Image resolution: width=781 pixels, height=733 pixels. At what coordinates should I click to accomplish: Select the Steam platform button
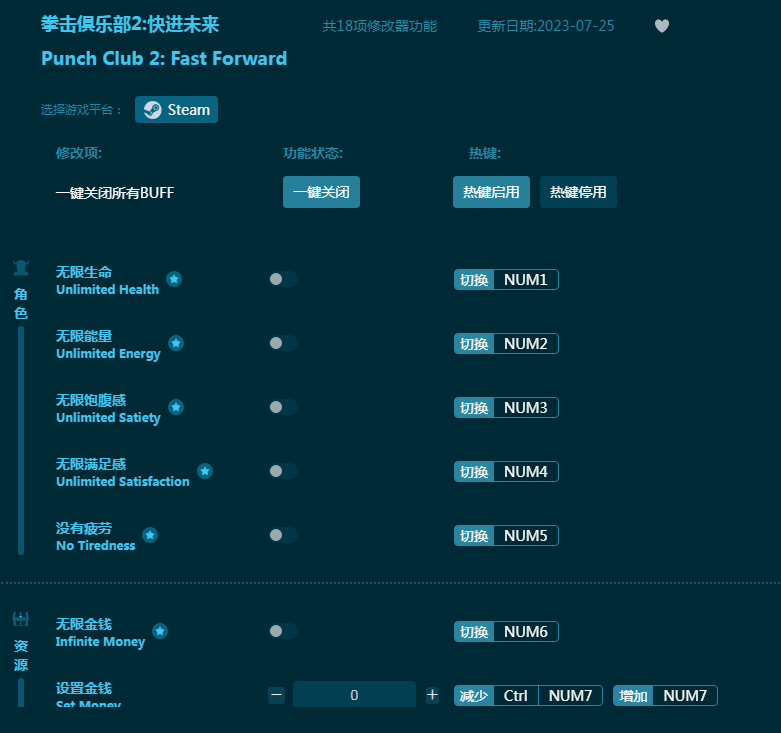pyautogui.click(x=176, y=110)
